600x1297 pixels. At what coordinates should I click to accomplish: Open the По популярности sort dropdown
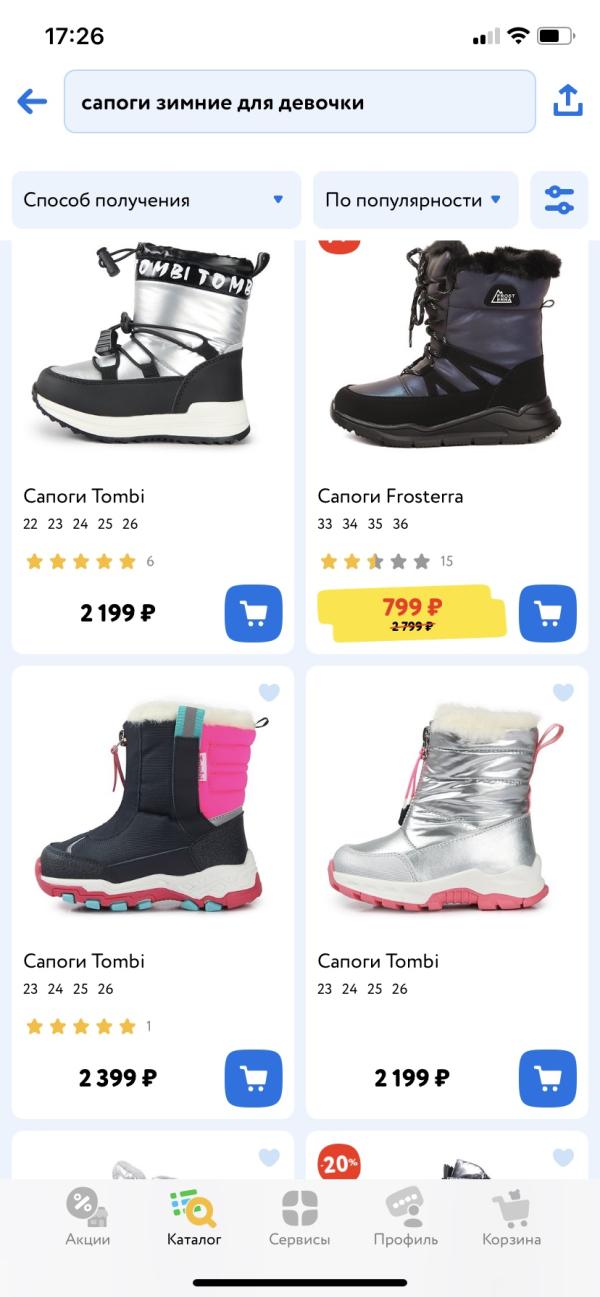click(416, 200)
